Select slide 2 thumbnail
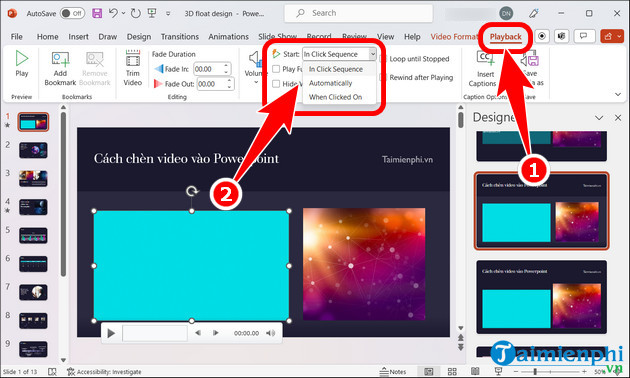 33,150
